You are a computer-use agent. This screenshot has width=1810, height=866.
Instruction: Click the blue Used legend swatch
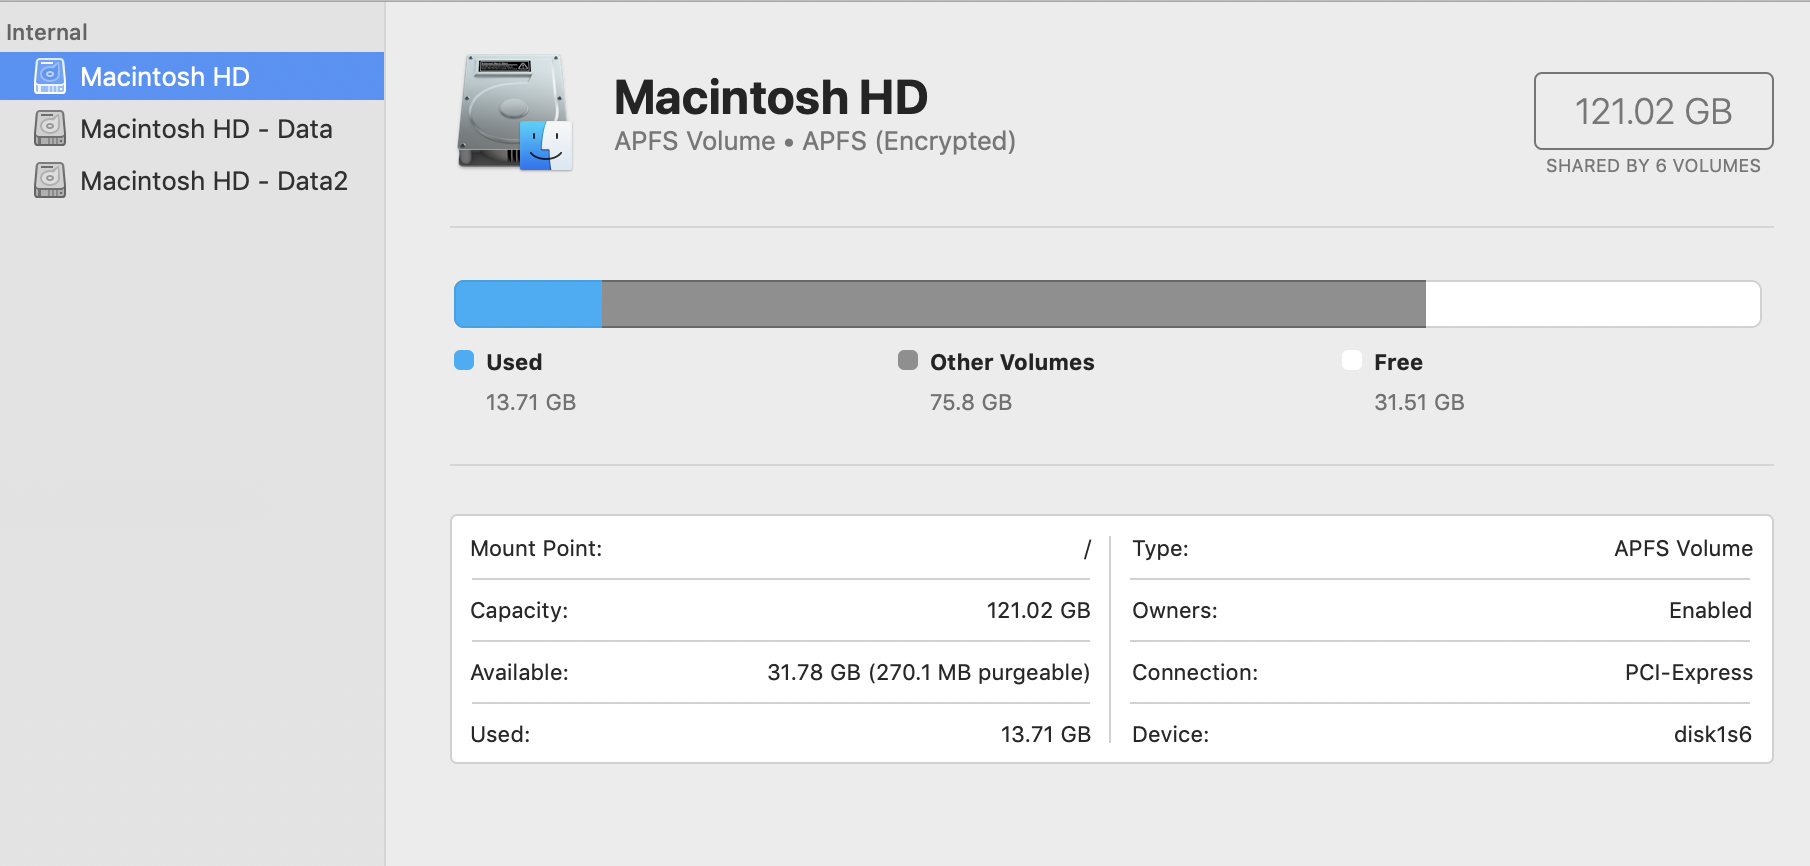[x=464, y=360]
